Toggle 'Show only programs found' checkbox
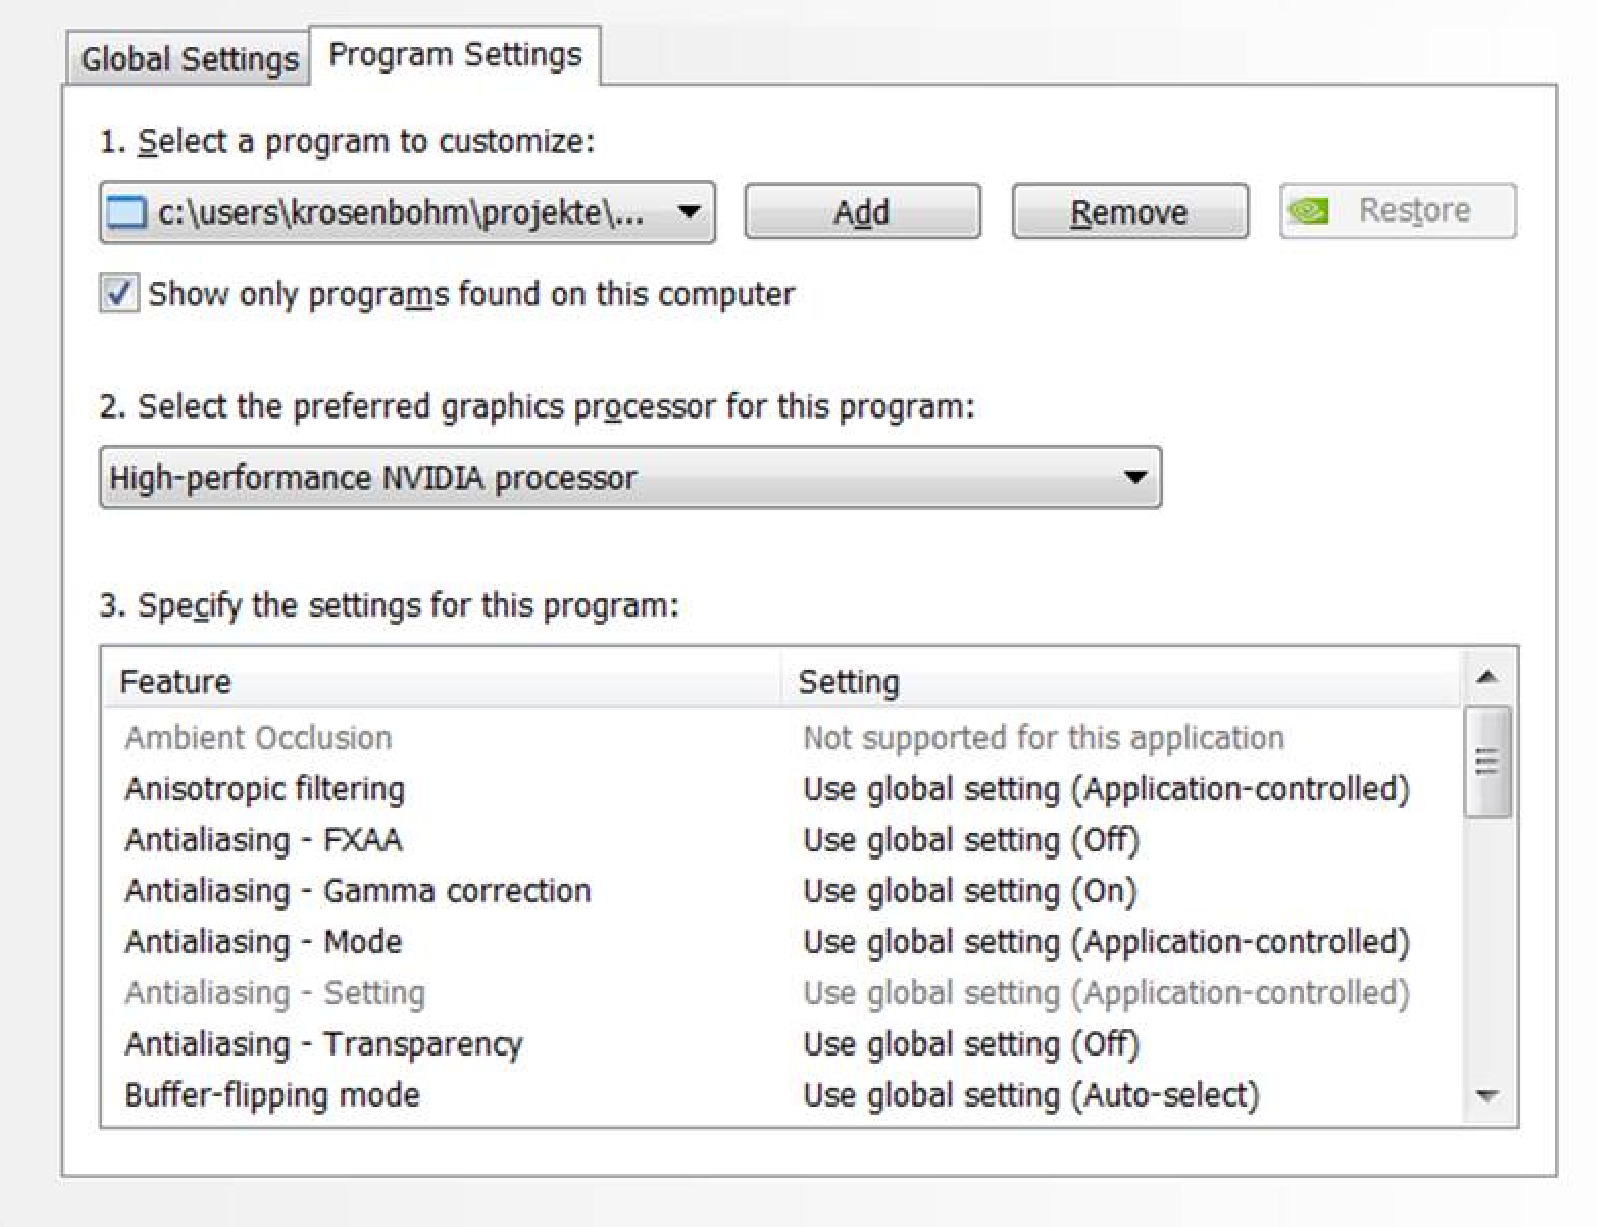This screenshot has width=1597, height=1227. tap(119, 294)
